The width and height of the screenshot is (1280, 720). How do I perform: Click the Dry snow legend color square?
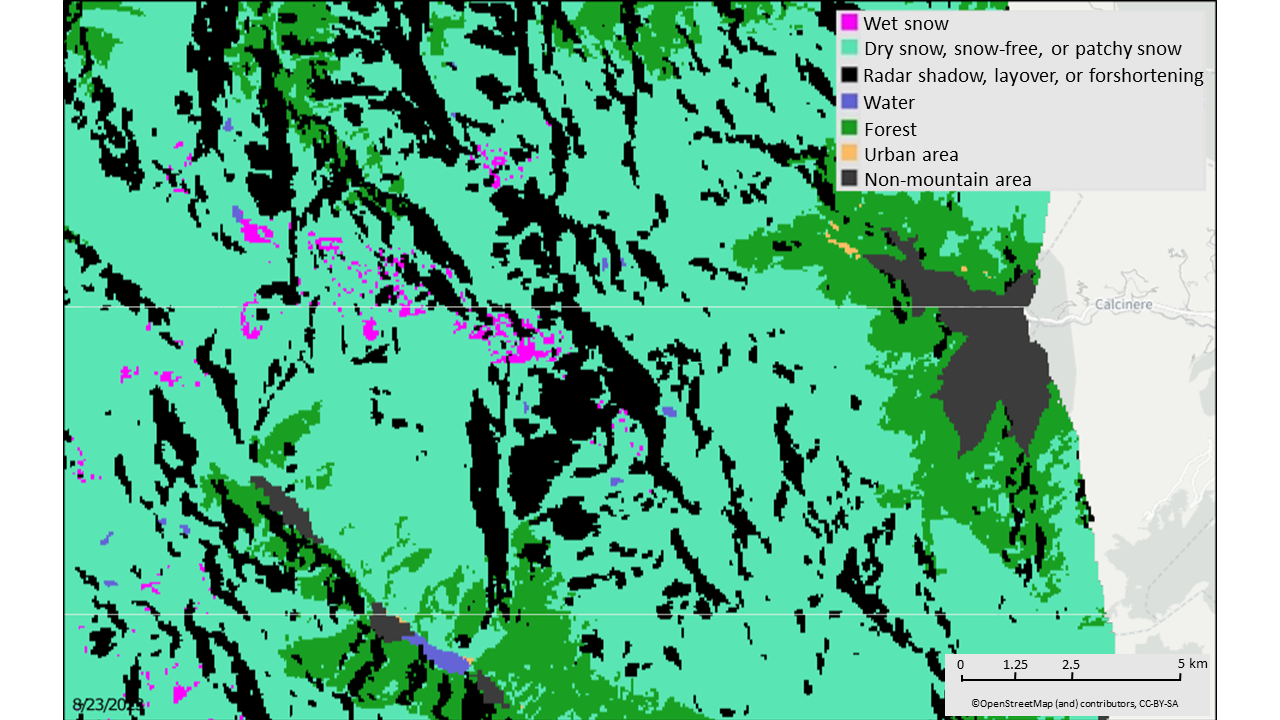pos(848,48)
